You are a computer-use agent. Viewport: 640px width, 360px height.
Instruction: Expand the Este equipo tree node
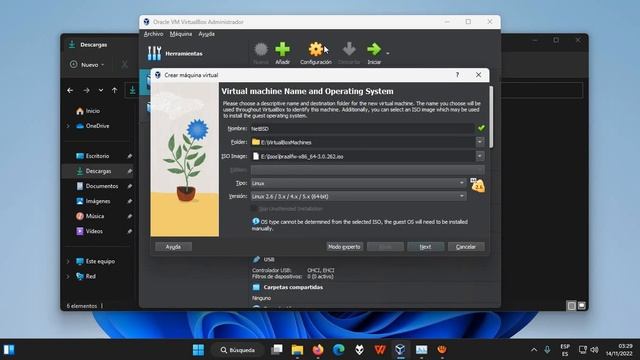68,261
